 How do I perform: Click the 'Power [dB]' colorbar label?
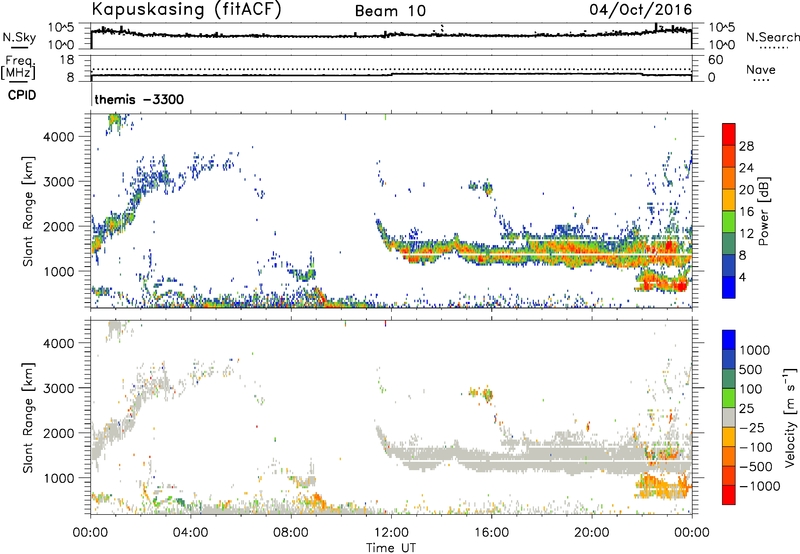(x=763, y=211)
